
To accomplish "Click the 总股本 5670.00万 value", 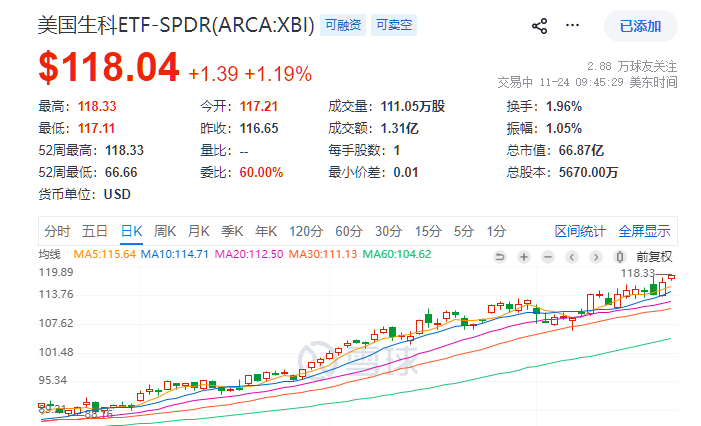I will point(588,172).
